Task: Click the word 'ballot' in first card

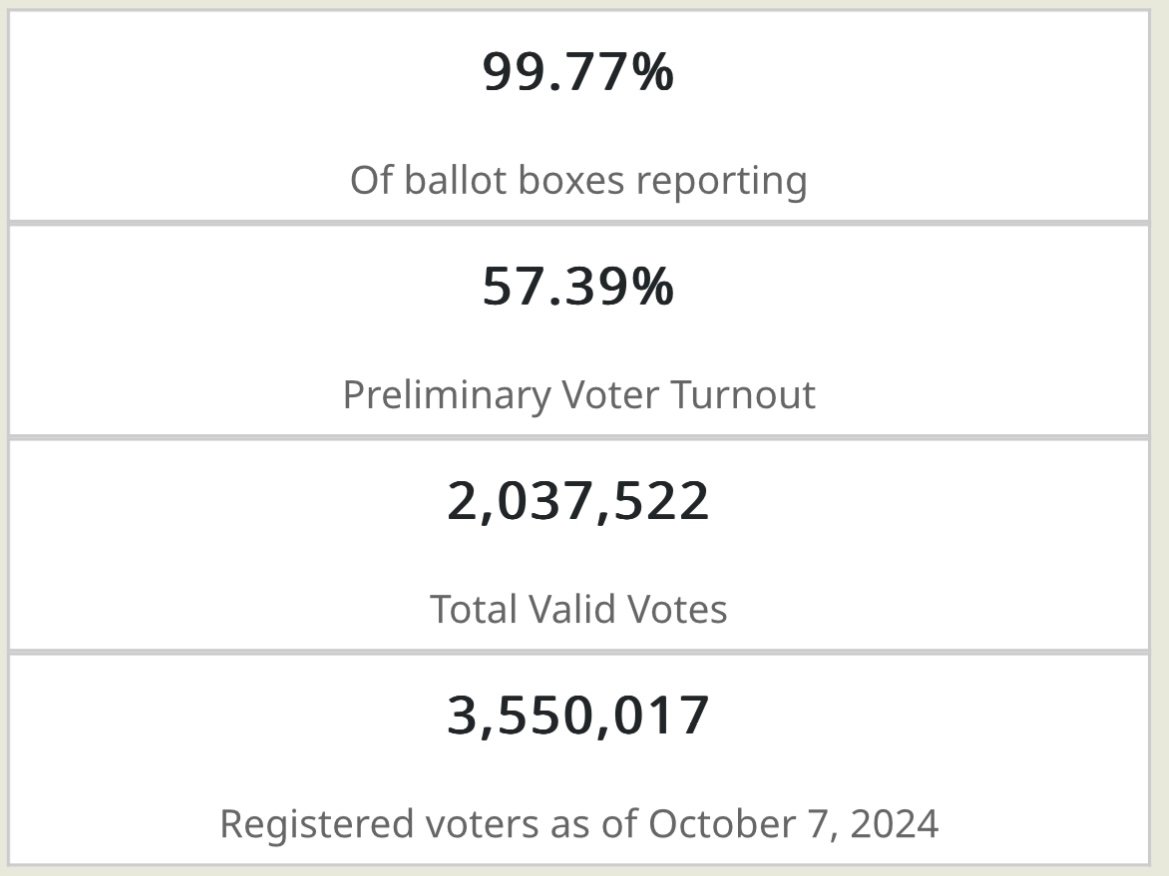Action: pyautogui.click(x=456, y=181)
